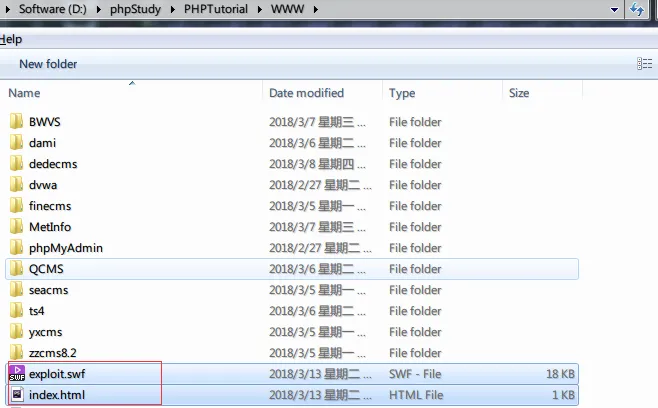Click the New folder button
Image resolution: width=658 pixels, height=408 pixels.
(48, 64)
